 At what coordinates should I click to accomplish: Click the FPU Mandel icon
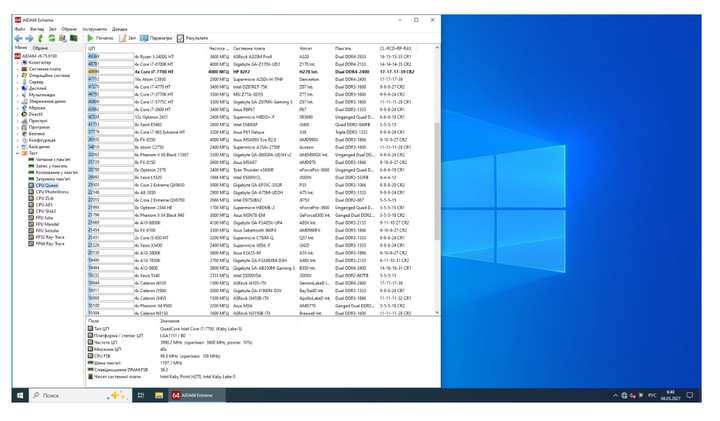coord(31,224)
